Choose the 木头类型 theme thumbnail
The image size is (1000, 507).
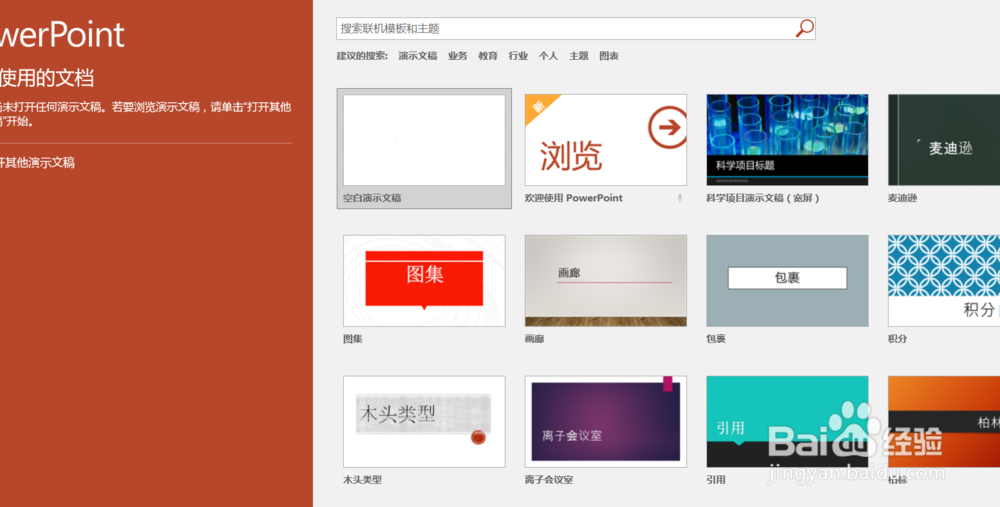[424, 422]
